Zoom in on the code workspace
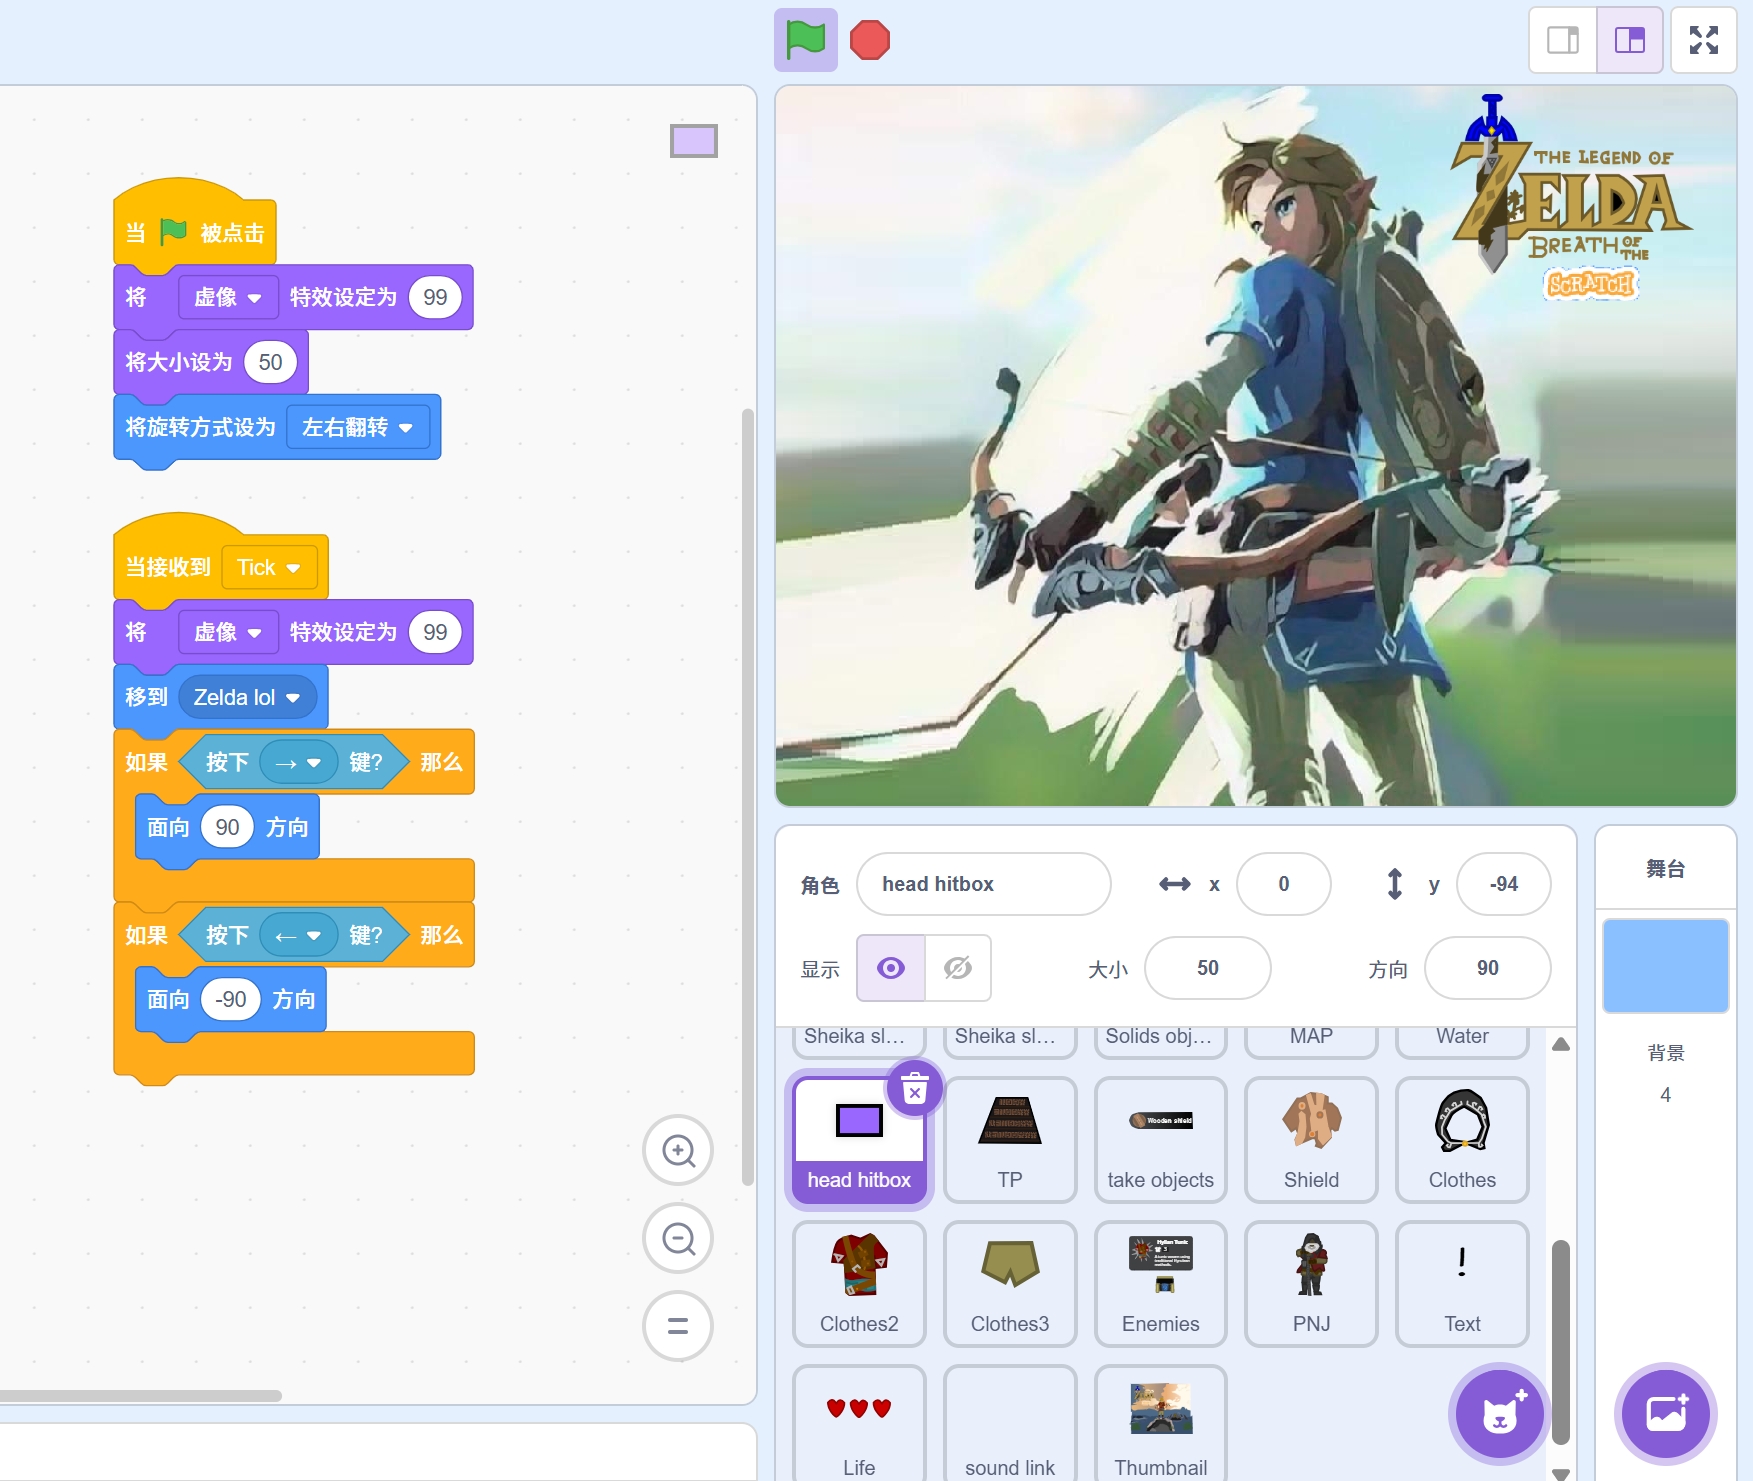The image size is (1753, 1481). click(x=678, y=1151)
